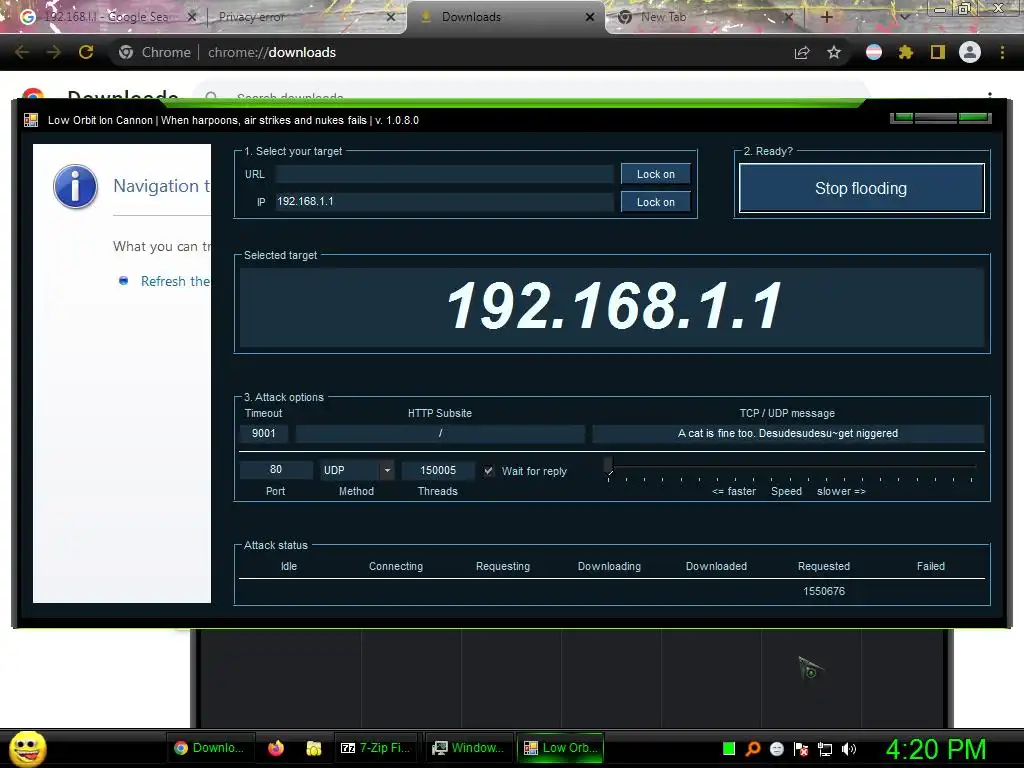
Task: Click the 4:20 PM taskbar clock
Action: [x=936, y=749]
